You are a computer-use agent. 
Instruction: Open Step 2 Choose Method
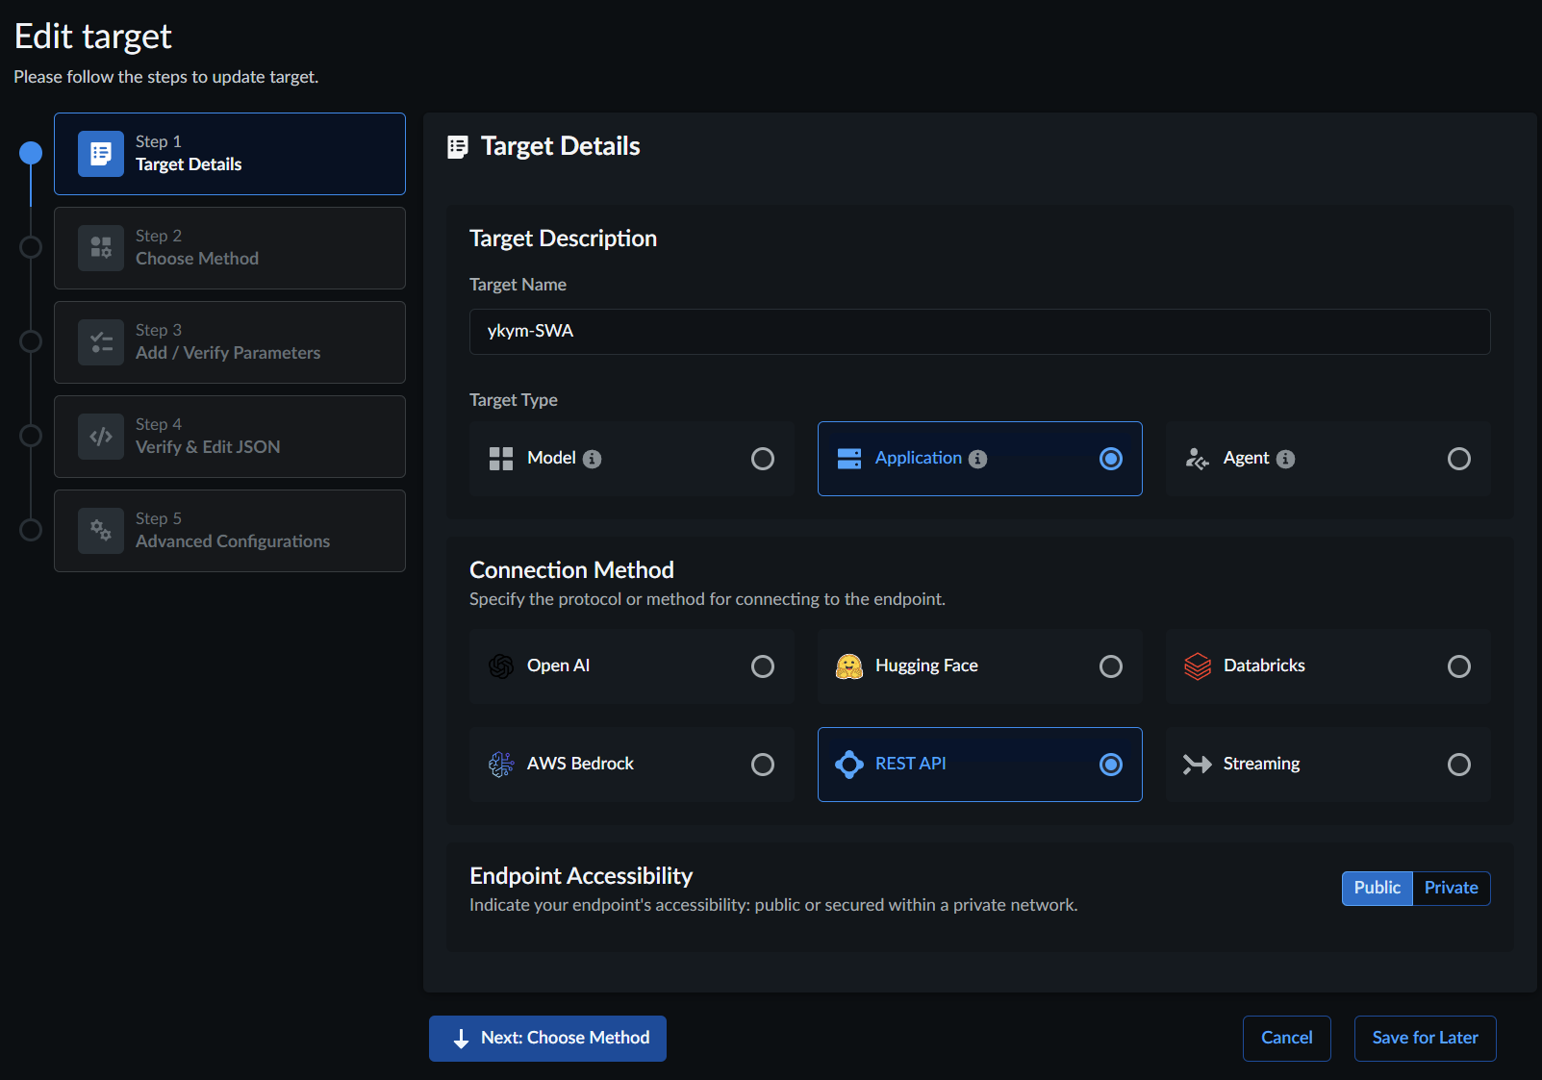click(x=230, y=248)
